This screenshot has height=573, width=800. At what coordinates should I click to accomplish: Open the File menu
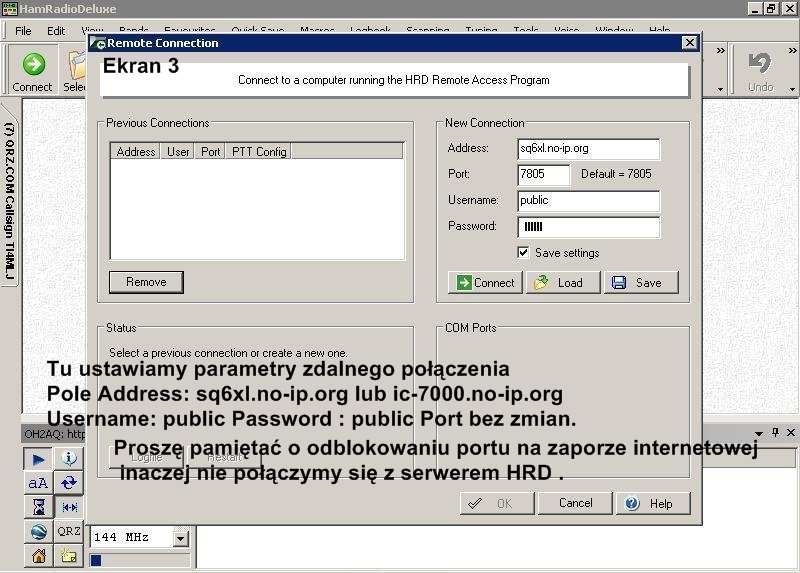point(23,31)
